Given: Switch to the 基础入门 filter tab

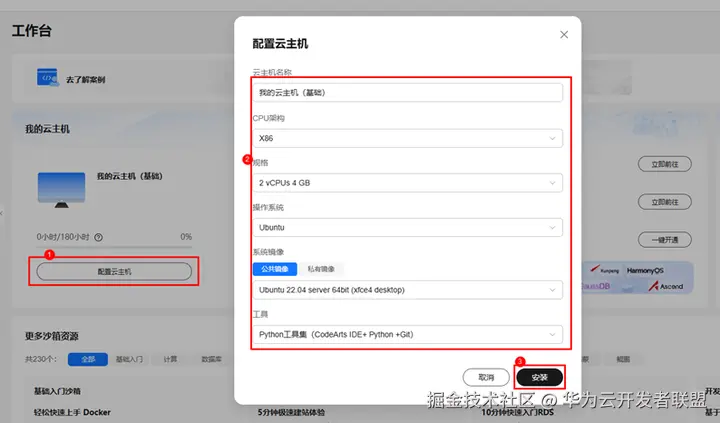Looking at the screenshot, I should click(129, 359).
